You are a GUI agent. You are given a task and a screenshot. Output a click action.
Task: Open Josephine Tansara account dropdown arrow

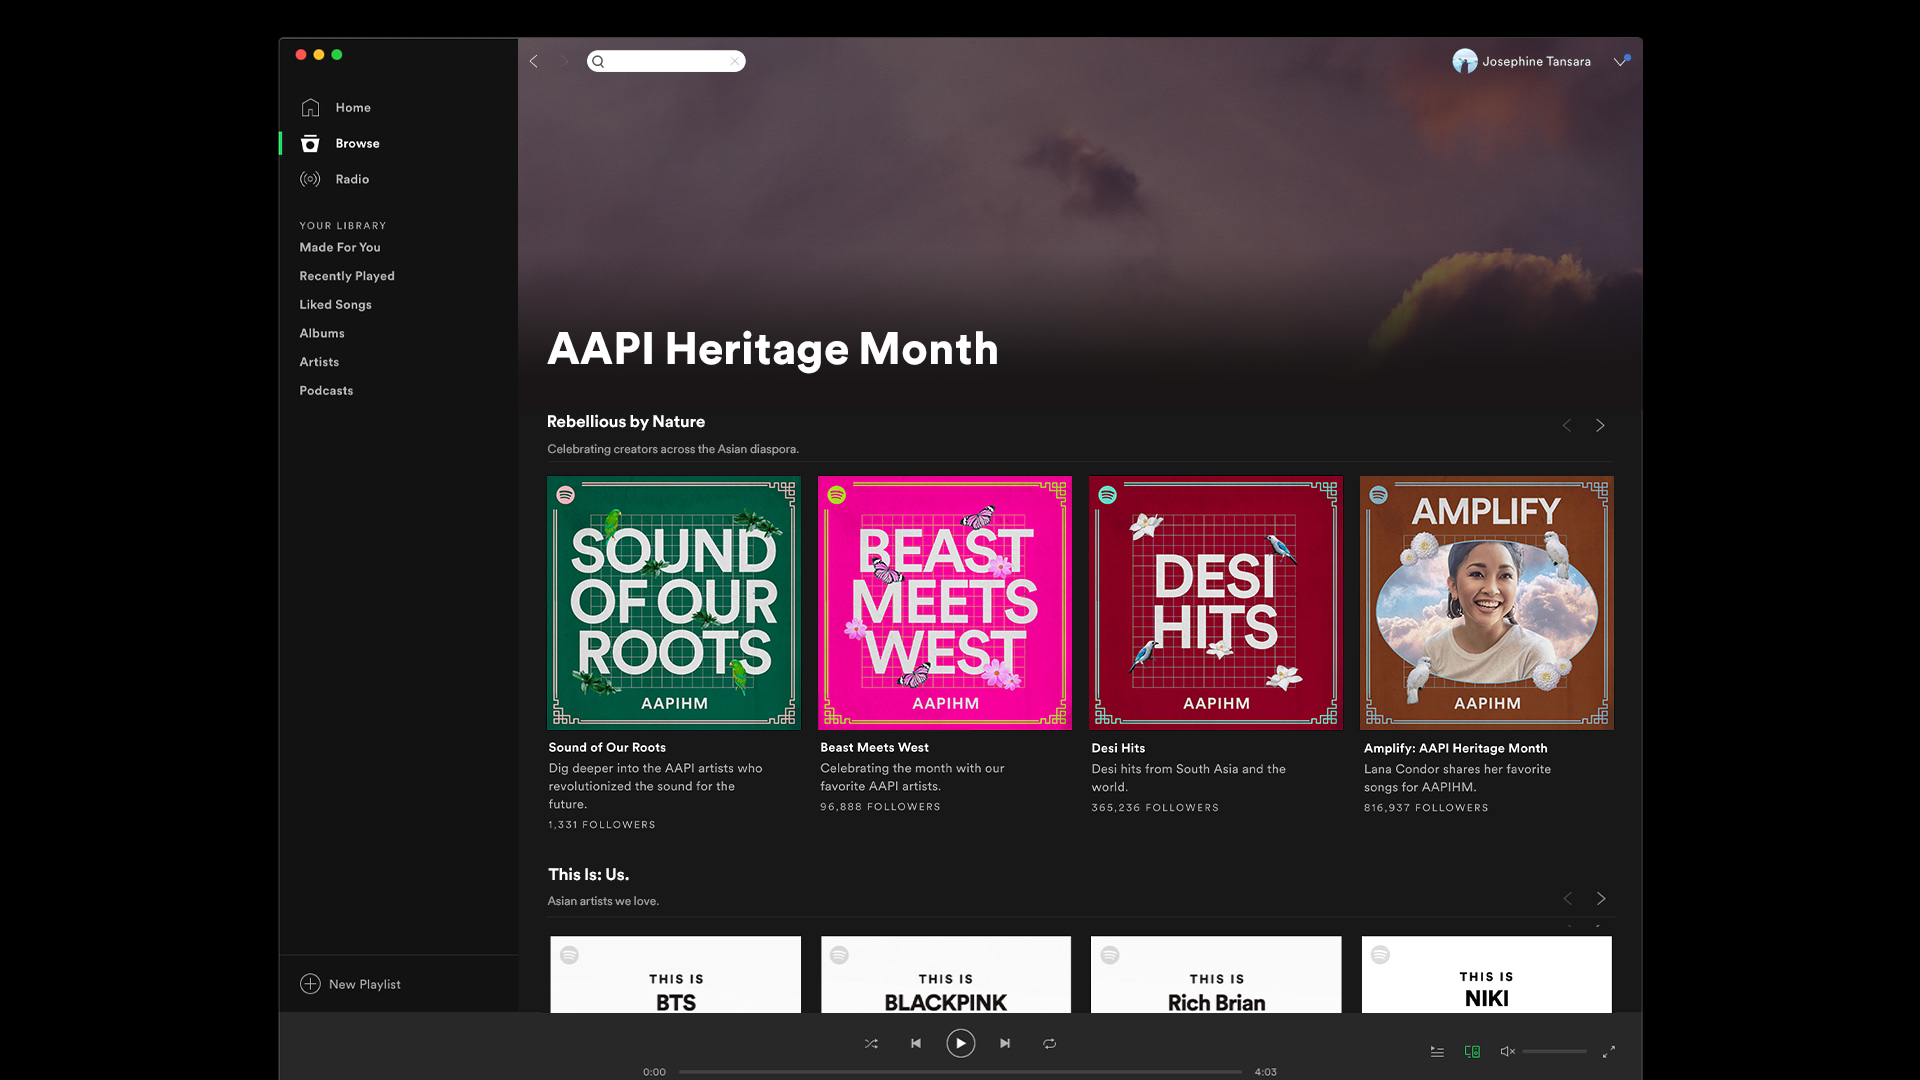(1620, 62)
